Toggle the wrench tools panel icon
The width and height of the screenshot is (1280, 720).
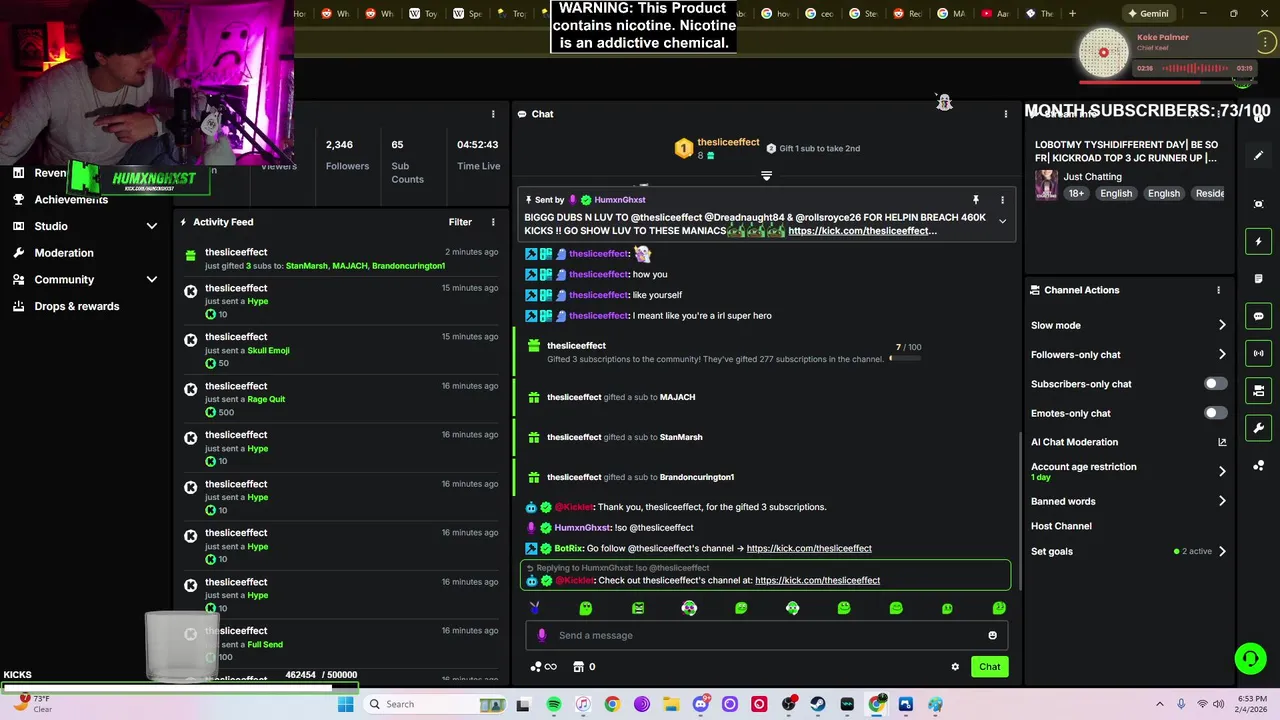click(1258, 428)
